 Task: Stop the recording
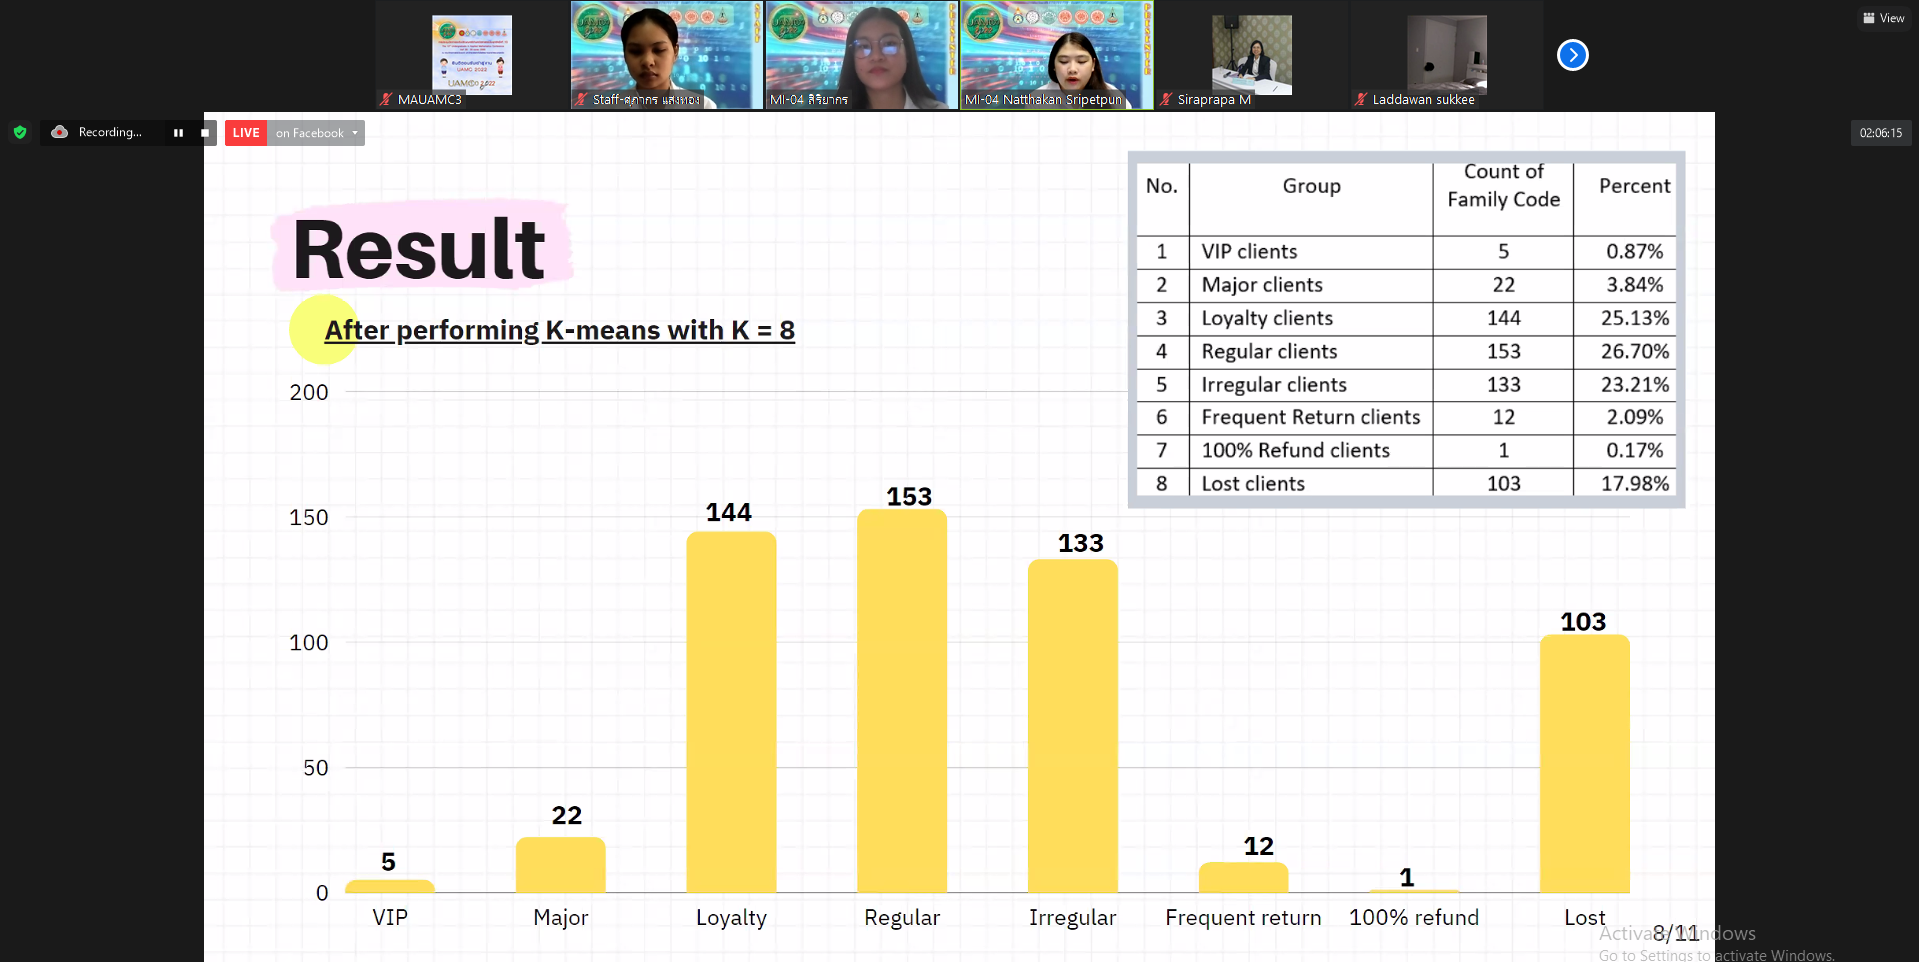point(205,132)
